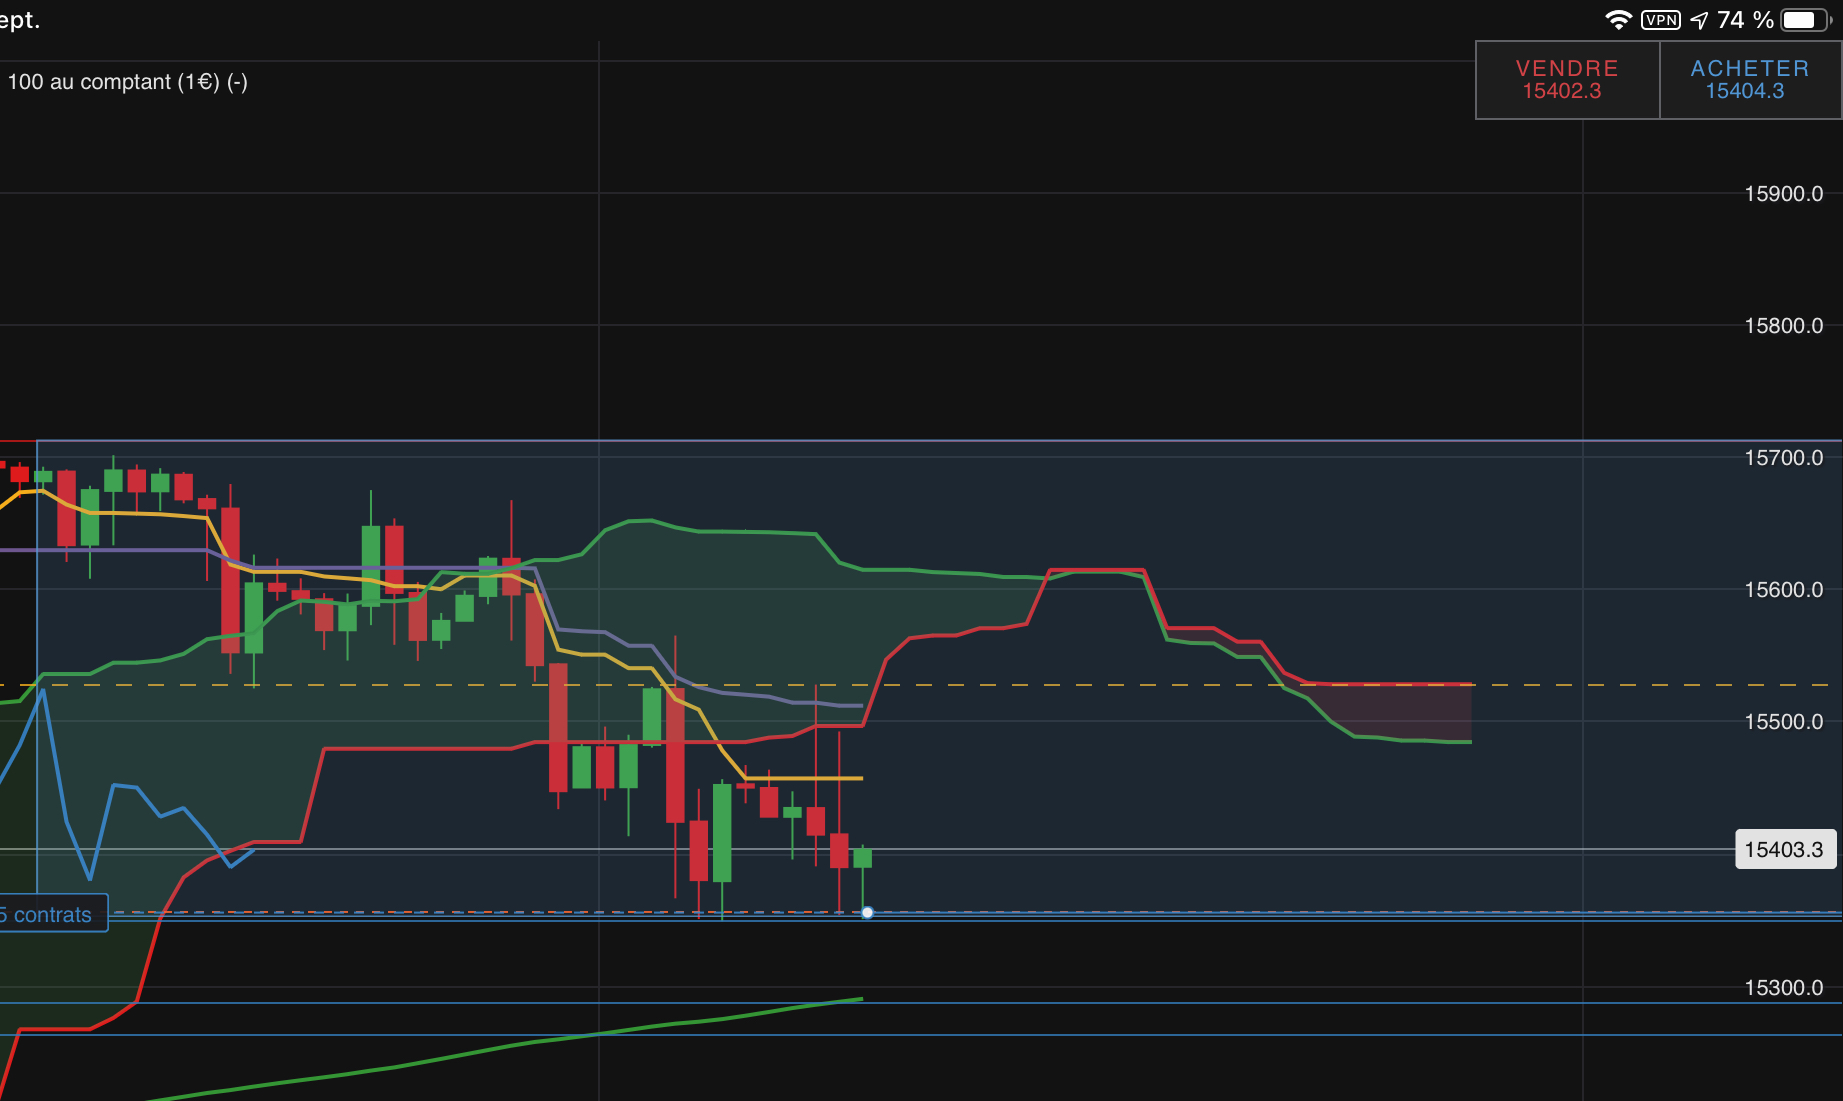The width and height of the screenshot is (1843, 1101).
Task: Click the location services arrow icon
Action: (x=1699, y=20)
